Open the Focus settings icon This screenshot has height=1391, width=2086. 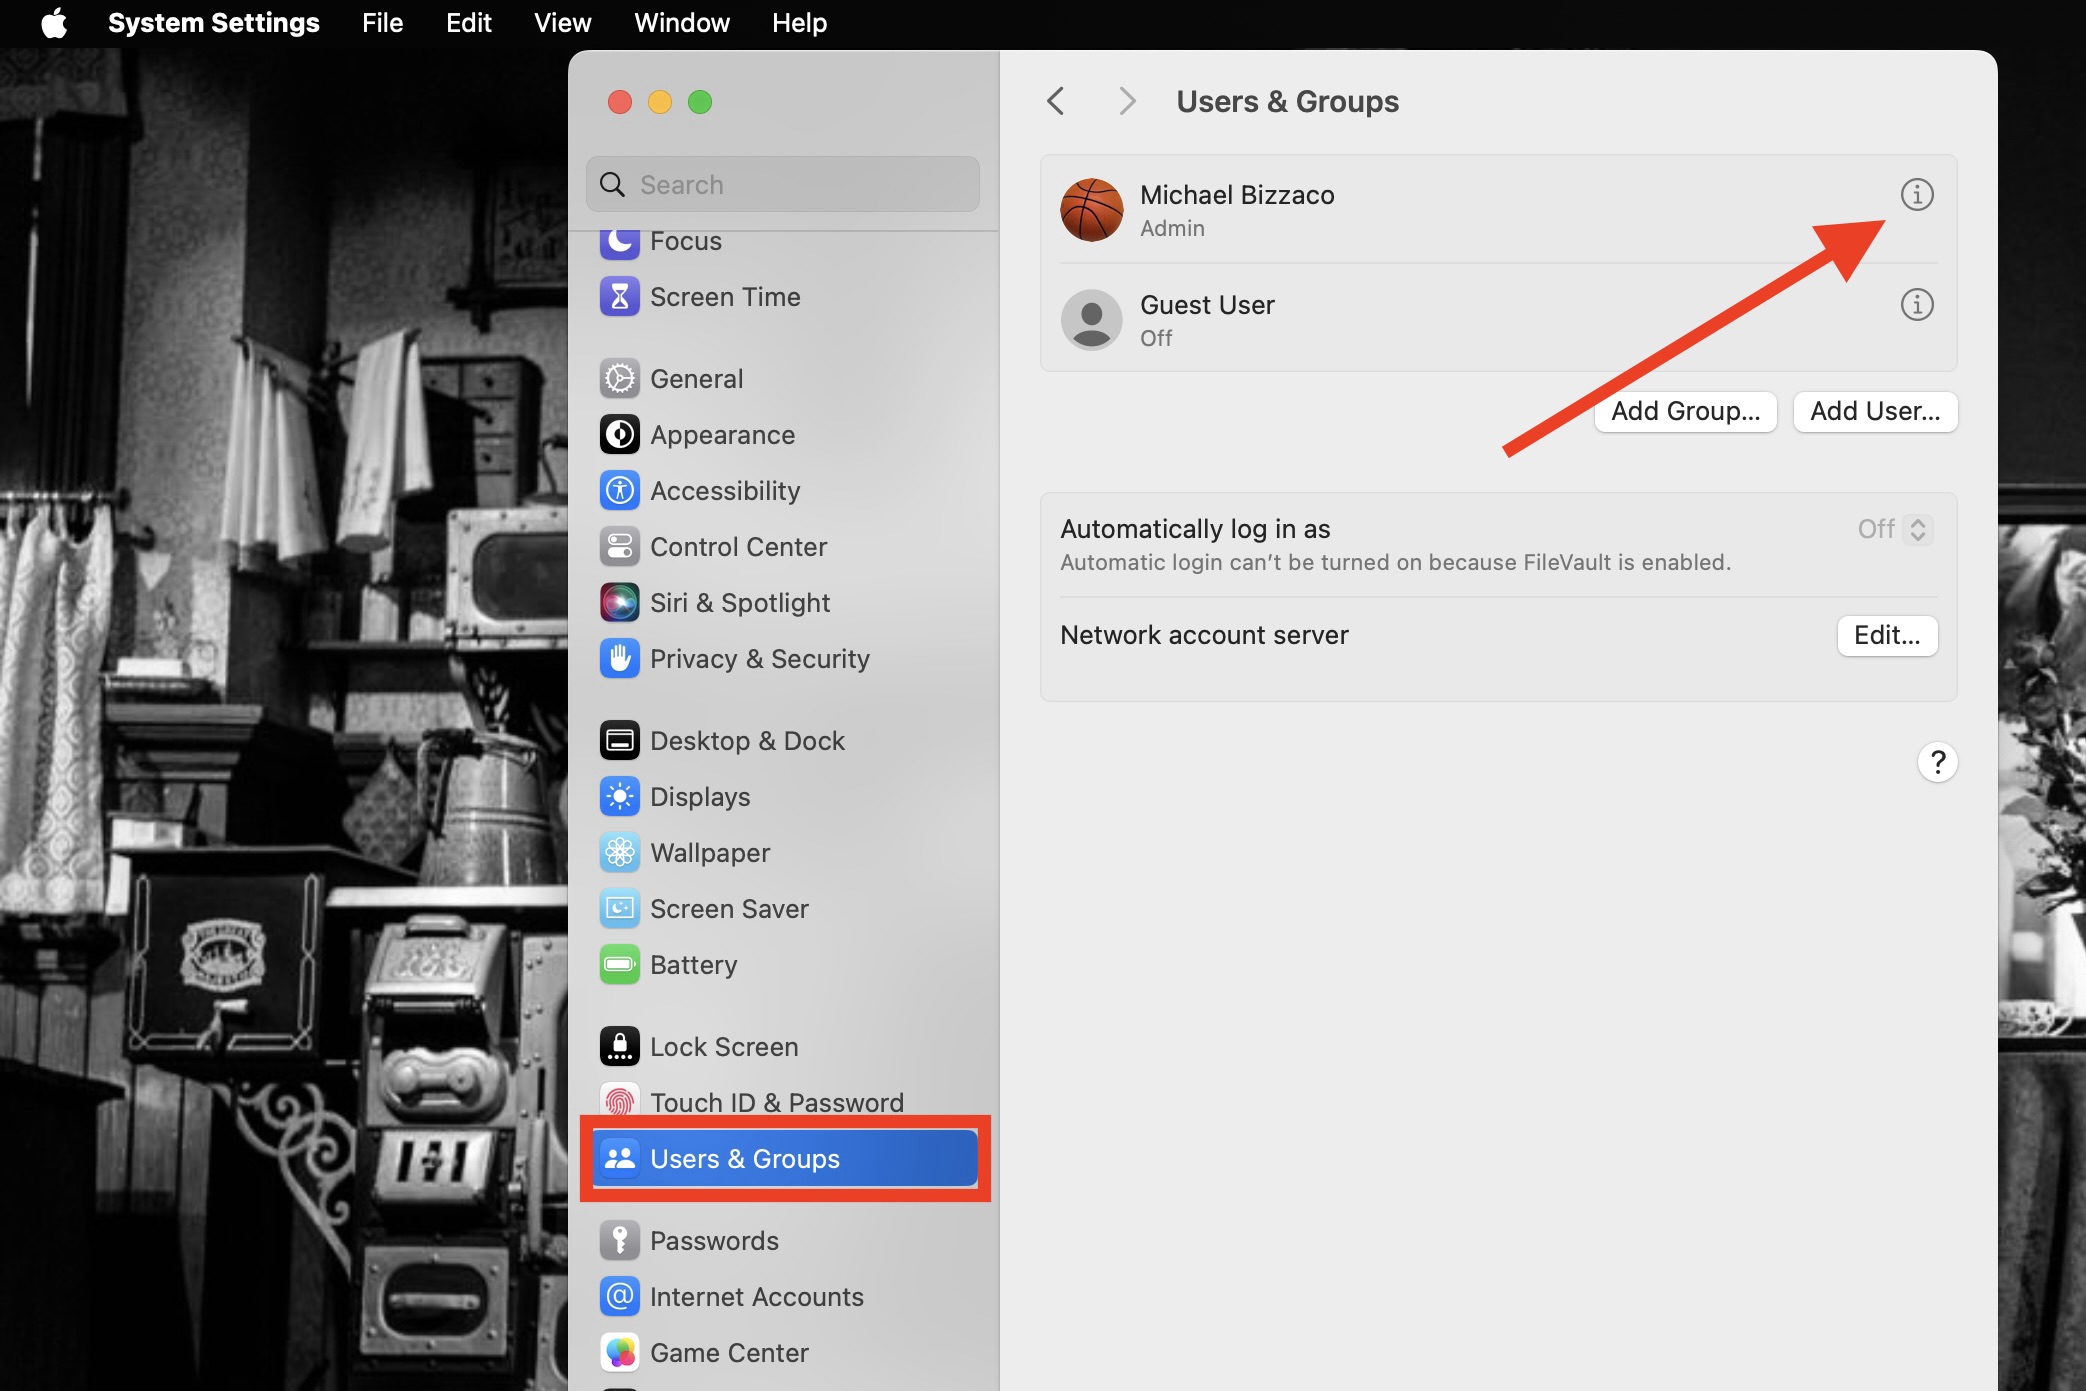(619, 242)
